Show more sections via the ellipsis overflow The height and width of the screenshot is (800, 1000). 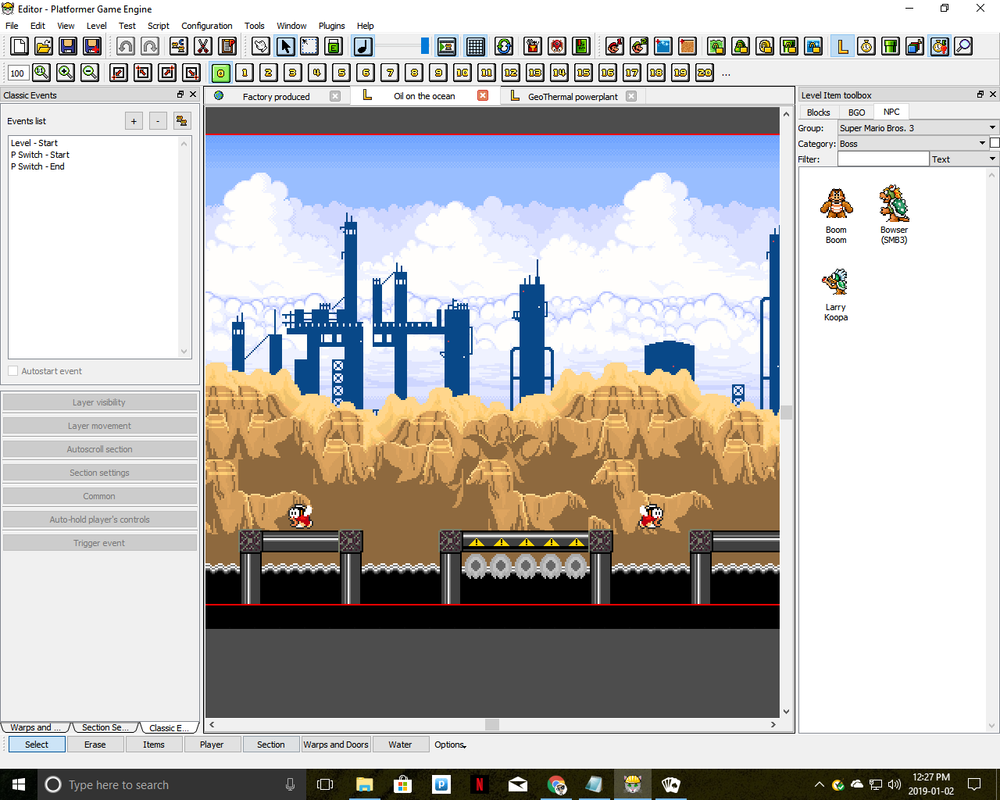(x=726, y=73)
